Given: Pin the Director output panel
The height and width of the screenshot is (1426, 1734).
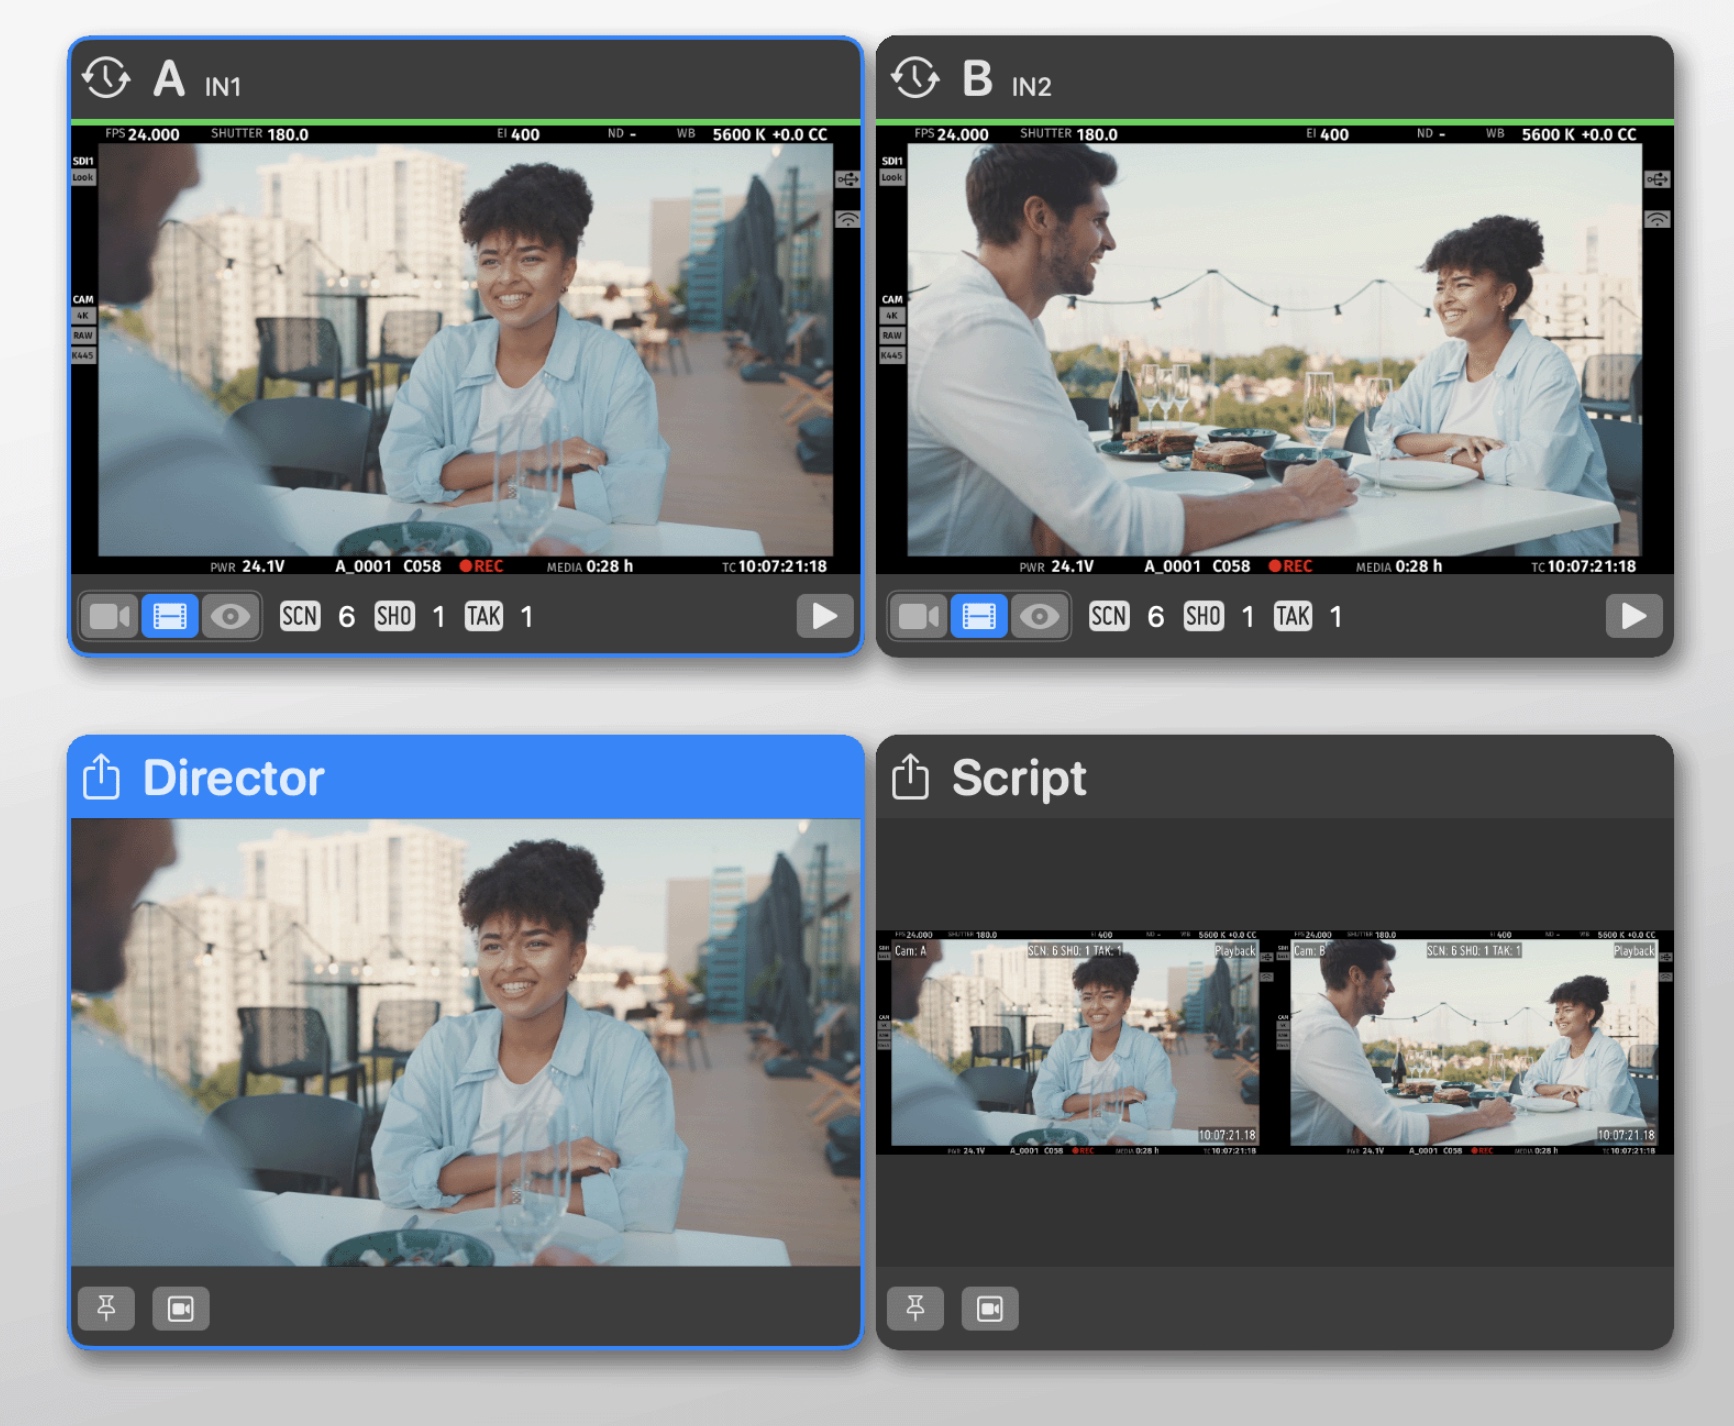Looking at the screenshot, I should (106, 1308).
